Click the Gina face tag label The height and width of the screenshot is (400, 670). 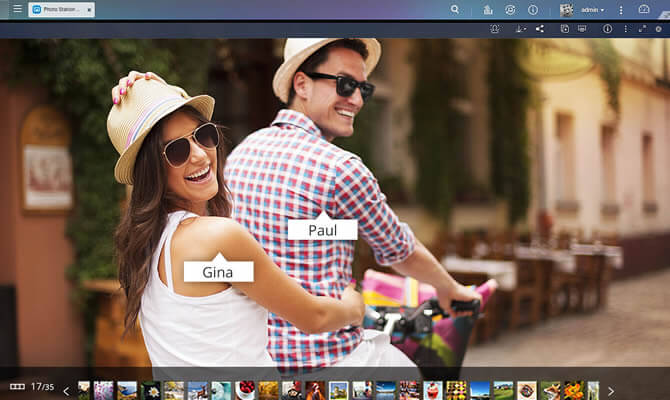pos(218,271)
